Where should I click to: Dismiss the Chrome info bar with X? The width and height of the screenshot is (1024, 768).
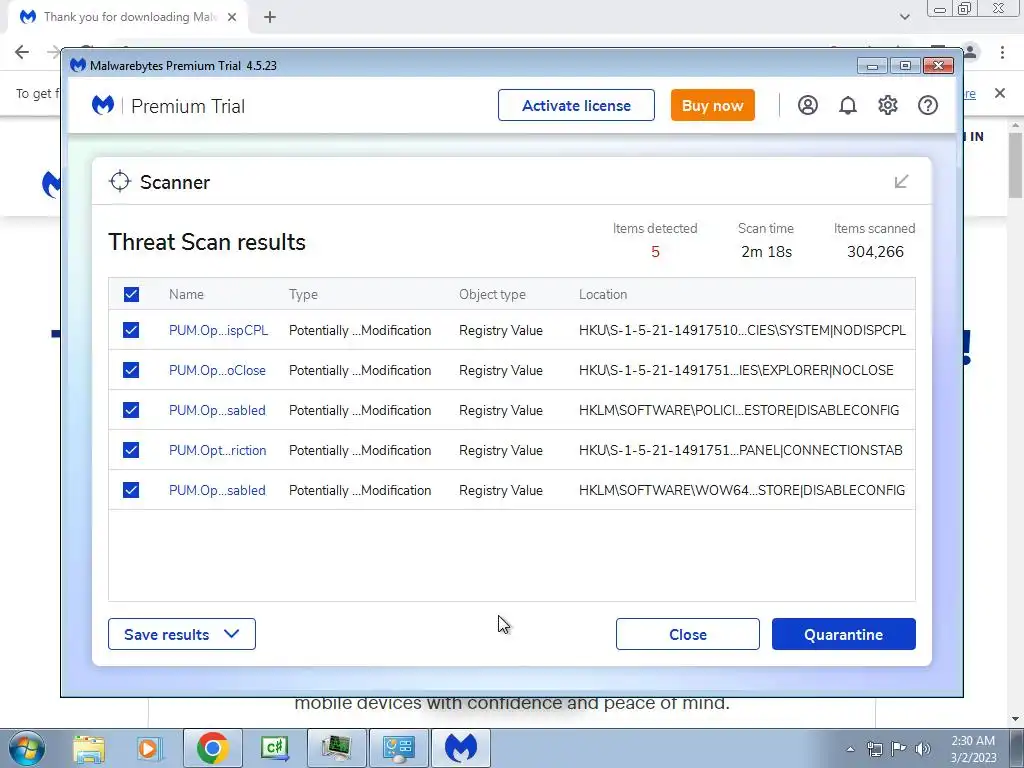coord(1000,93)
